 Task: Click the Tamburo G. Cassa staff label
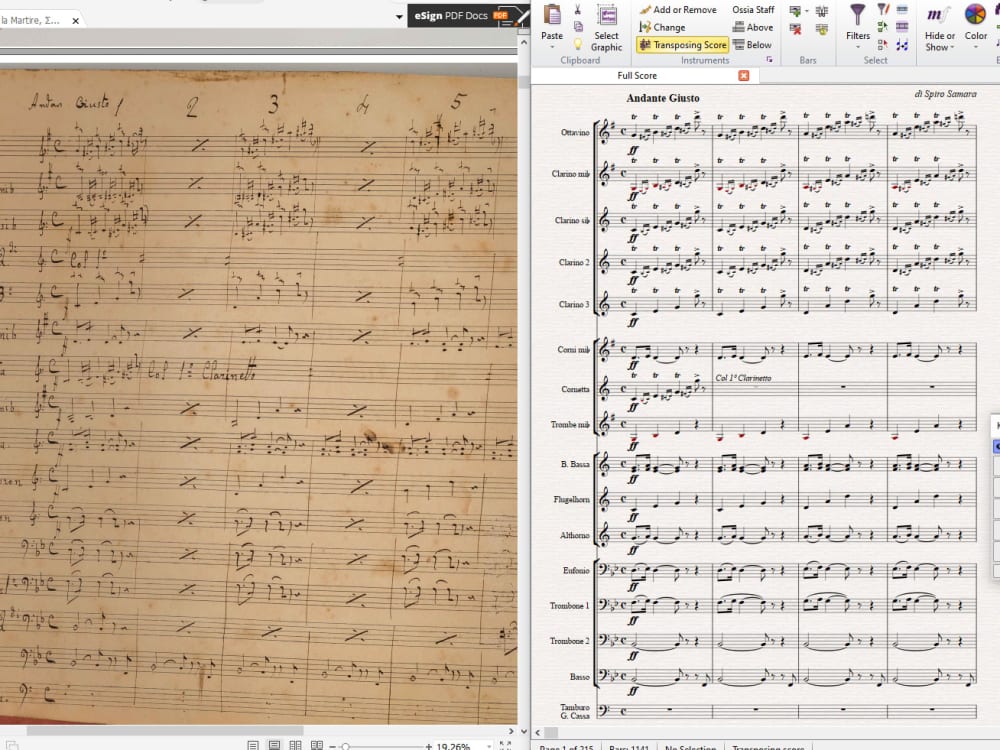pyautogui.click(x=575, y=712)
